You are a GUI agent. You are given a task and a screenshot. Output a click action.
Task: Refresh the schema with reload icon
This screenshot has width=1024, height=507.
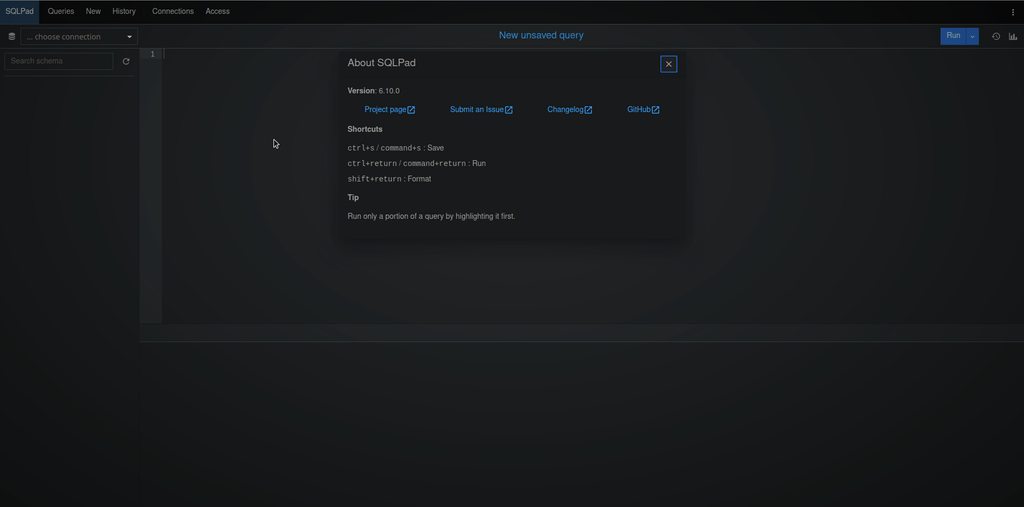(126, 61)
